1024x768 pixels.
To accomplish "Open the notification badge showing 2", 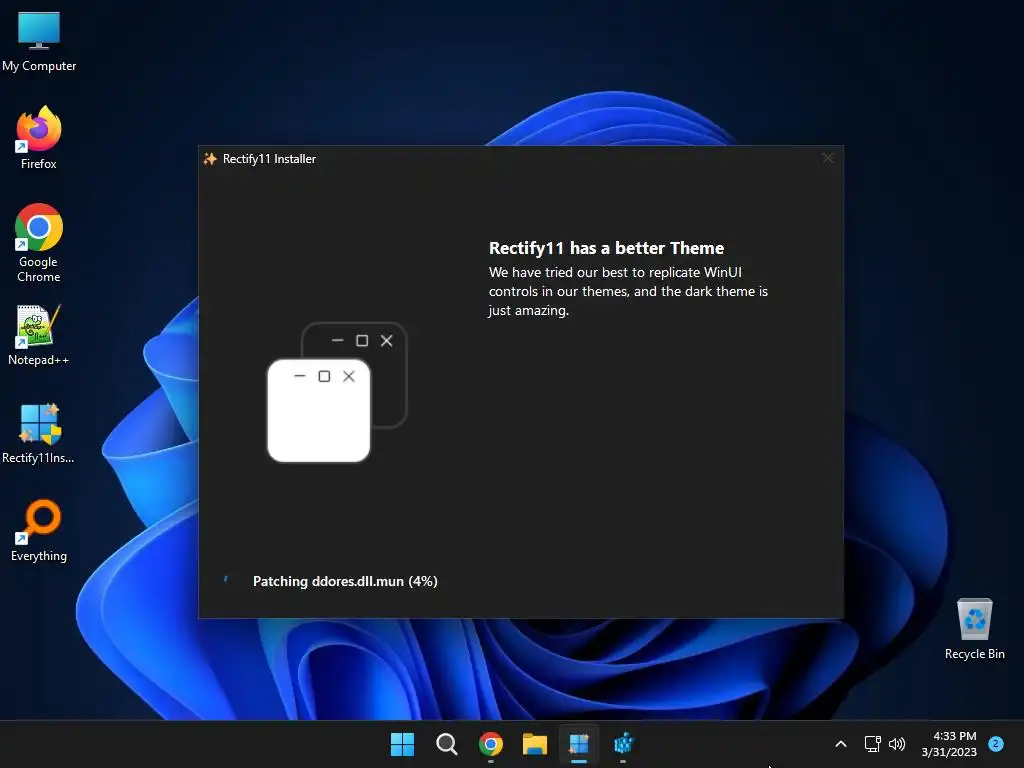I will pyautogui.click(x=996, y=743).
